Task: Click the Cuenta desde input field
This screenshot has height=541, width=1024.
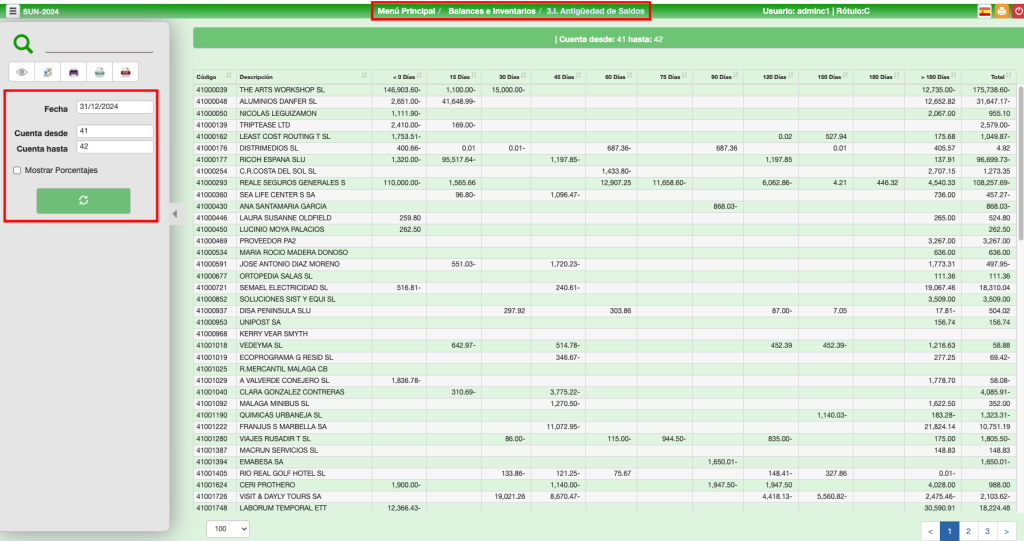Action: point(114,131)
